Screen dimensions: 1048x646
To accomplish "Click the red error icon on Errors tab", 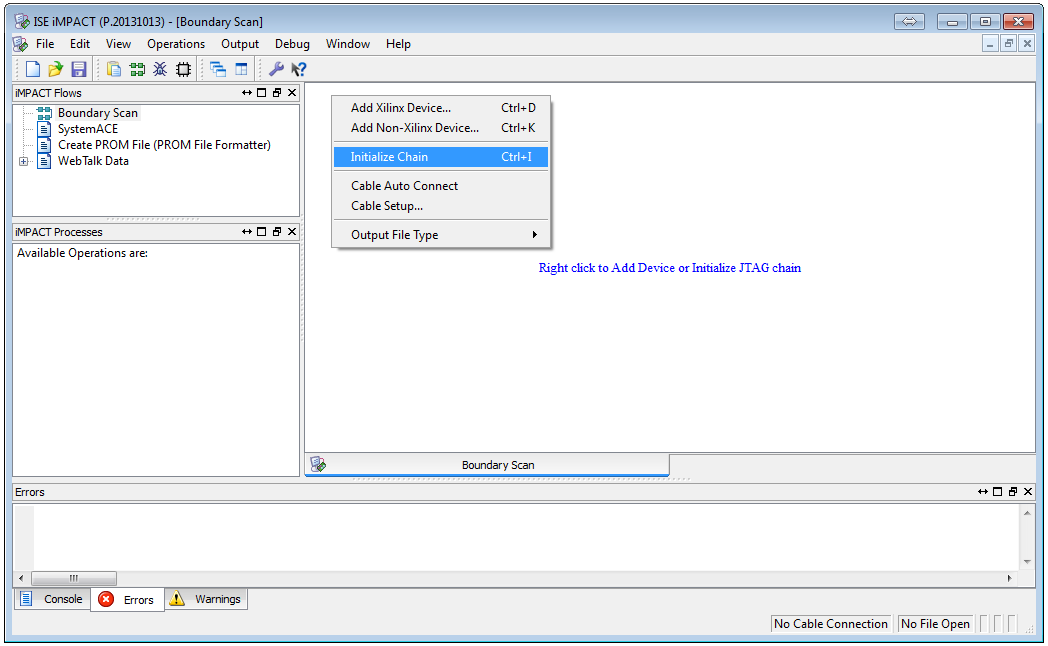I will (106, 599).
